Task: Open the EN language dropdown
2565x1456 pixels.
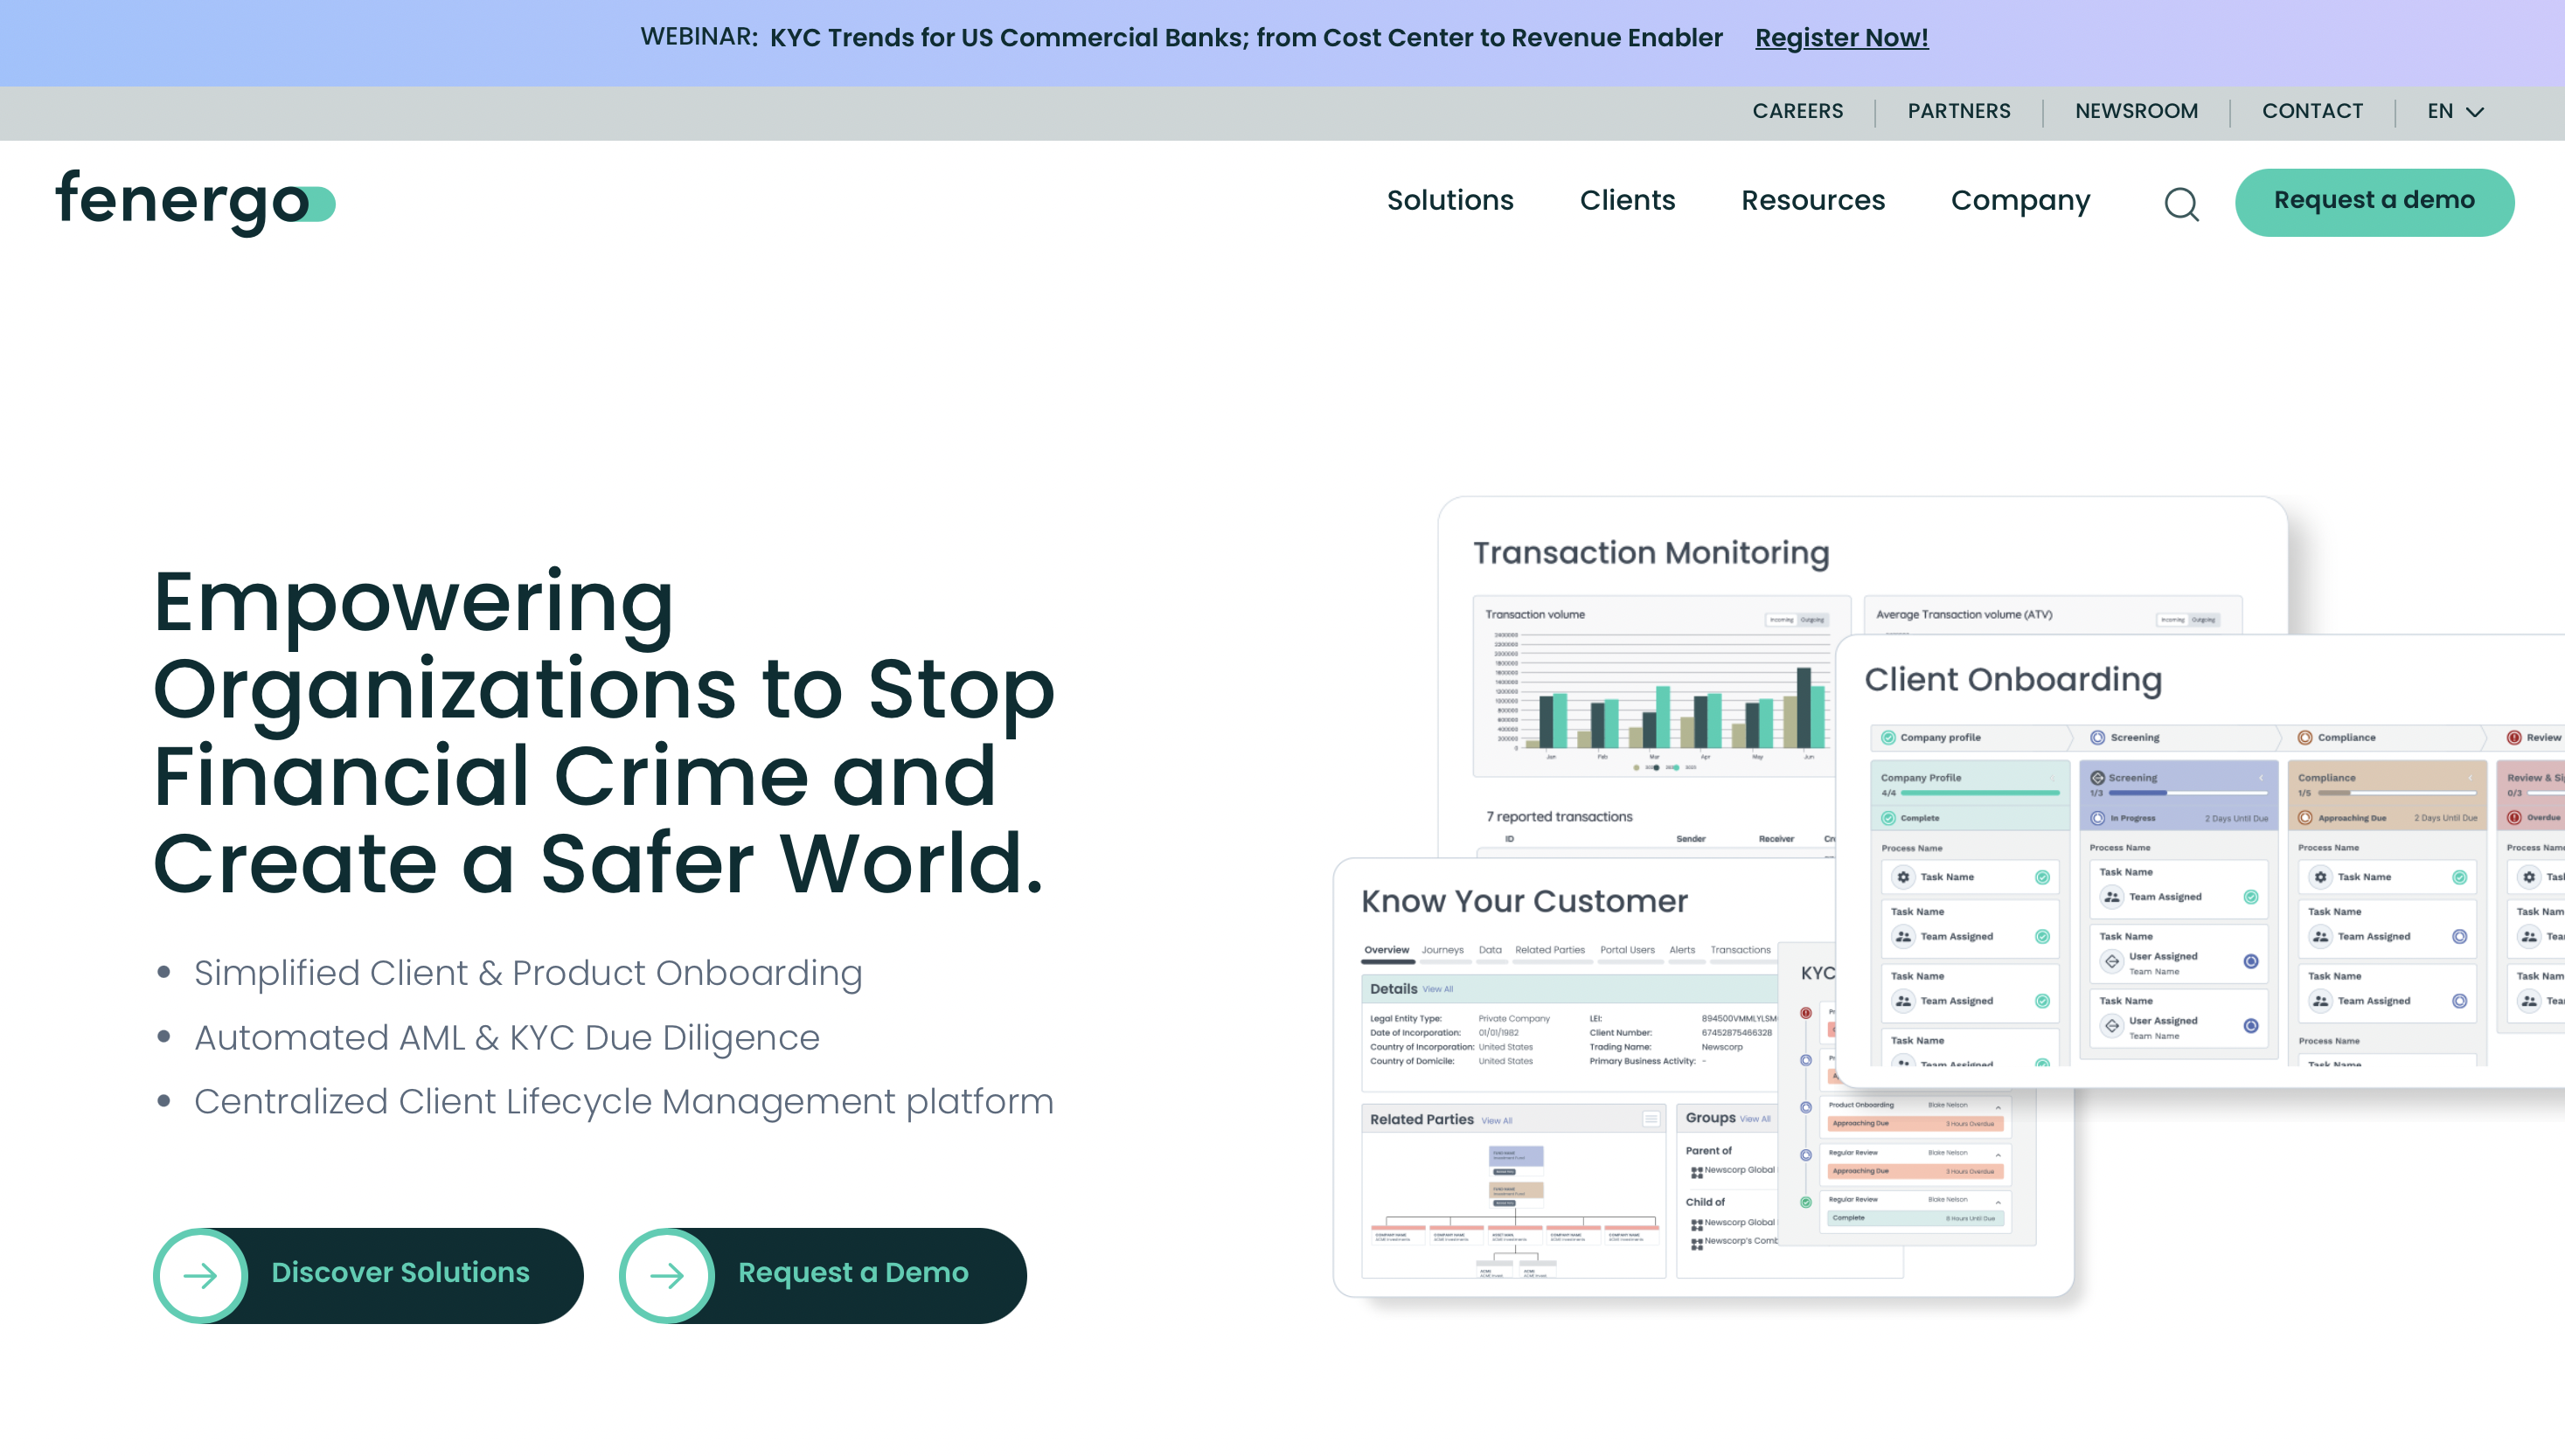Action: [2453, 111]
